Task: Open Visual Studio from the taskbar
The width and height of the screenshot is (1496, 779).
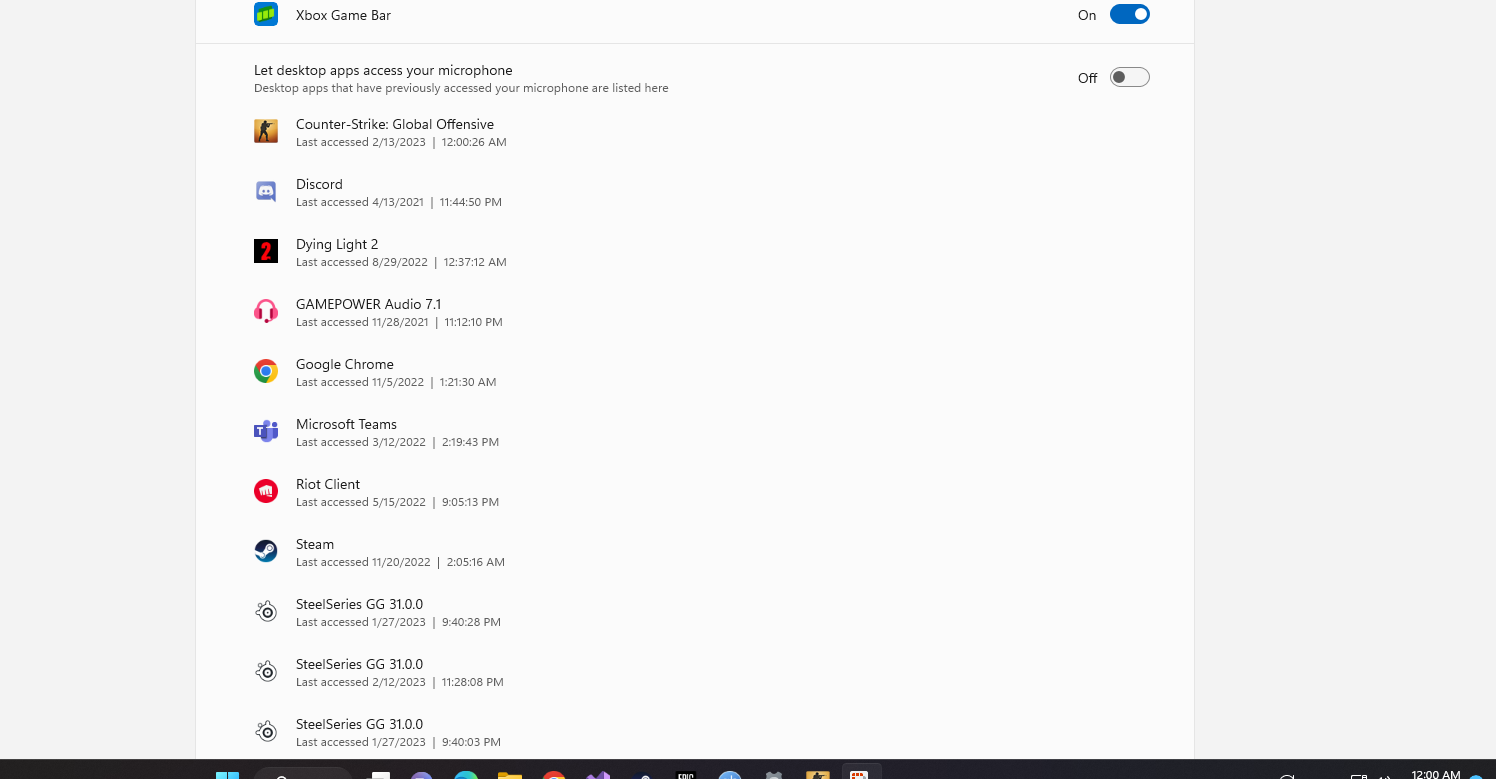Action: click(598, 775)
